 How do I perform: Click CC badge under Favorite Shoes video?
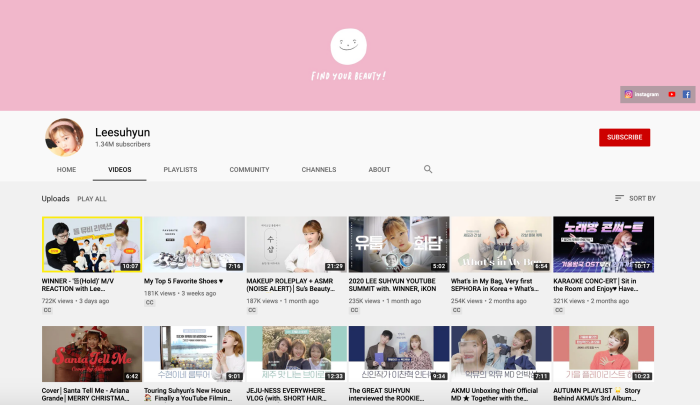coord(150,302)
